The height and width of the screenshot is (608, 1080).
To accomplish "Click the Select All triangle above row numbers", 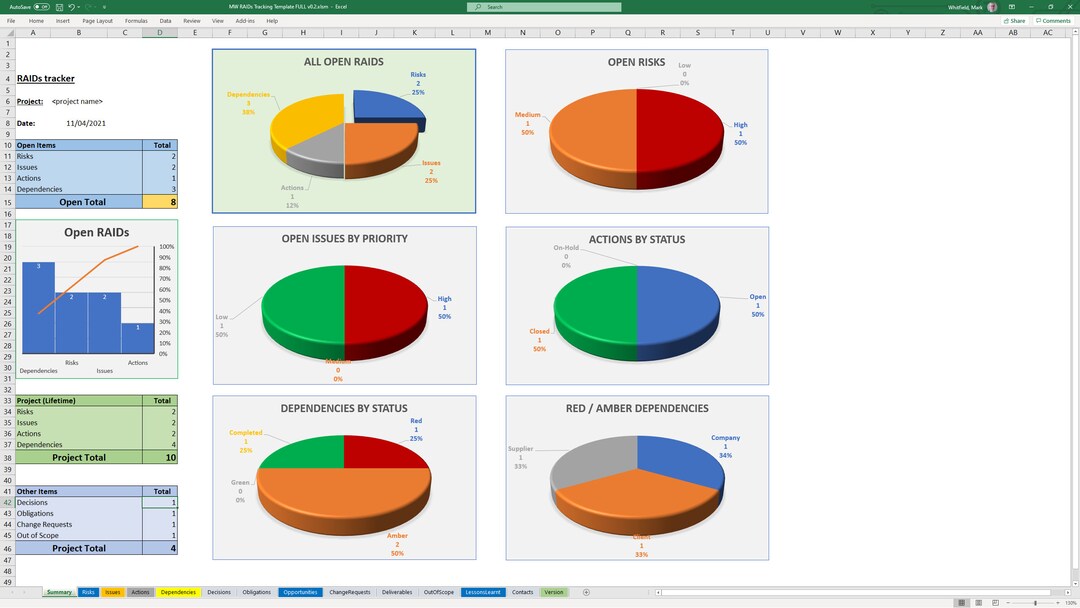I will click(x=11, y=31).
